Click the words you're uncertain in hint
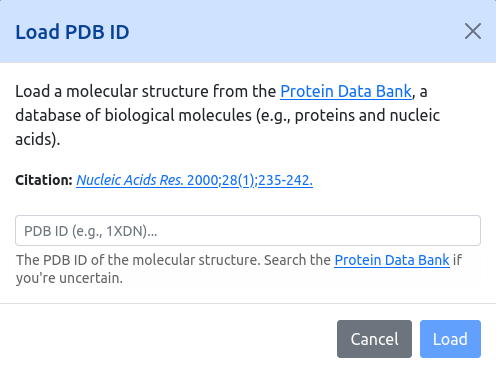The height and width of the screenshot is (373, 496). pyautogui.click(x=69, y=278)
